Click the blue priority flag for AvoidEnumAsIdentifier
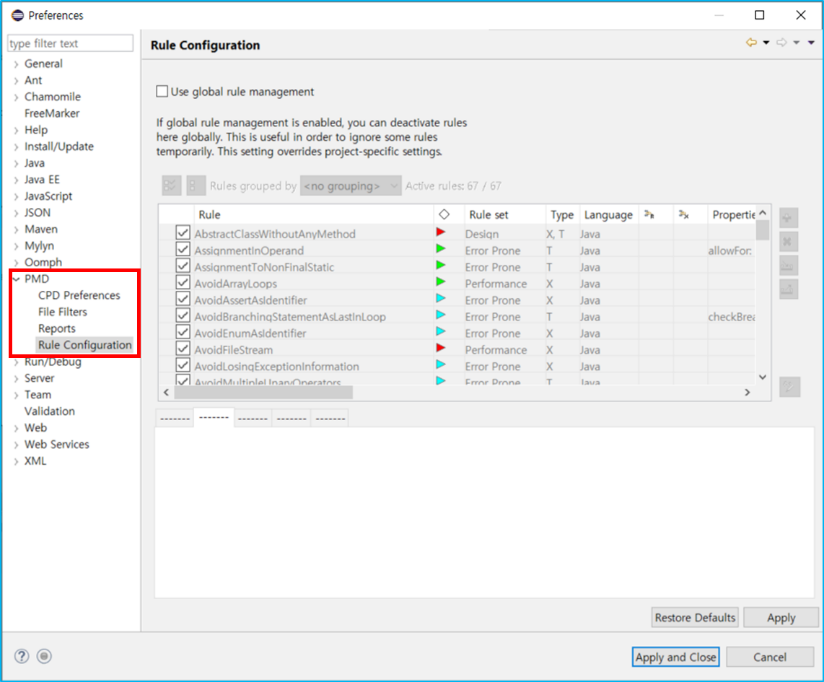Viewport: 824px width, 682px height. coord(441,333)
